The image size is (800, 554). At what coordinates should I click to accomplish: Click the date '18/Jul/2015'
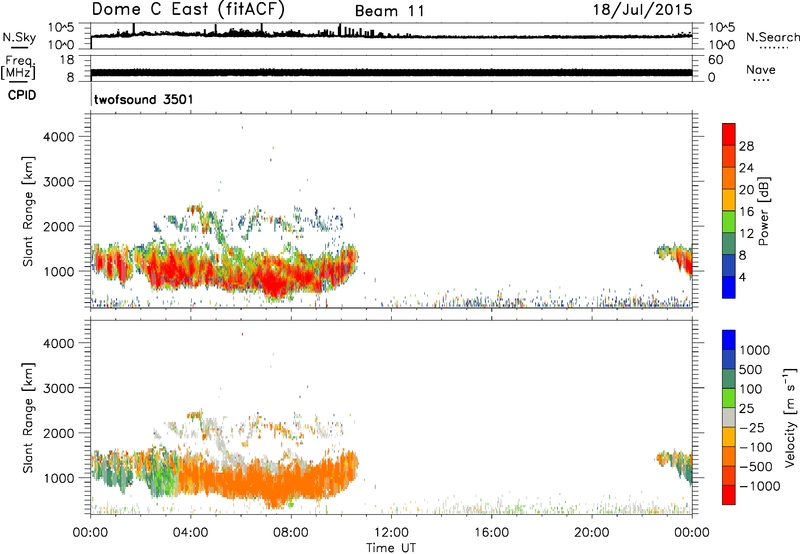tap(642, 10)
